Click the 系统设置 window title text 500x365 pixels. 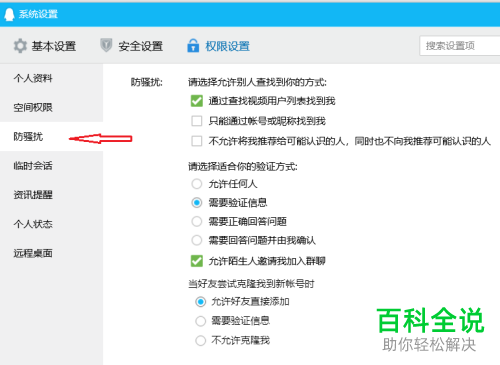tap(38, 14)
